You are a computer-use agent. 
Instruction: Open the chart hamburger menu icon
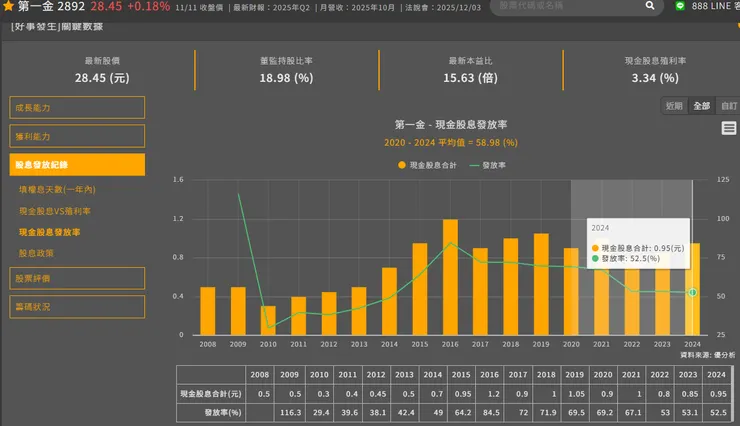tap(729, 128)
